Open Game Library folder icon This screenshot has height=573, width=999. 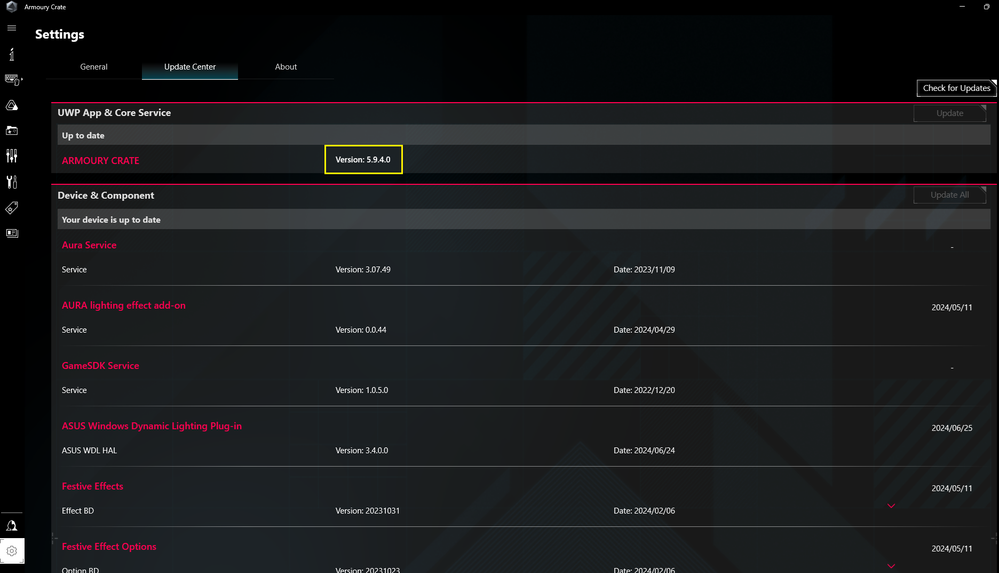11,131
